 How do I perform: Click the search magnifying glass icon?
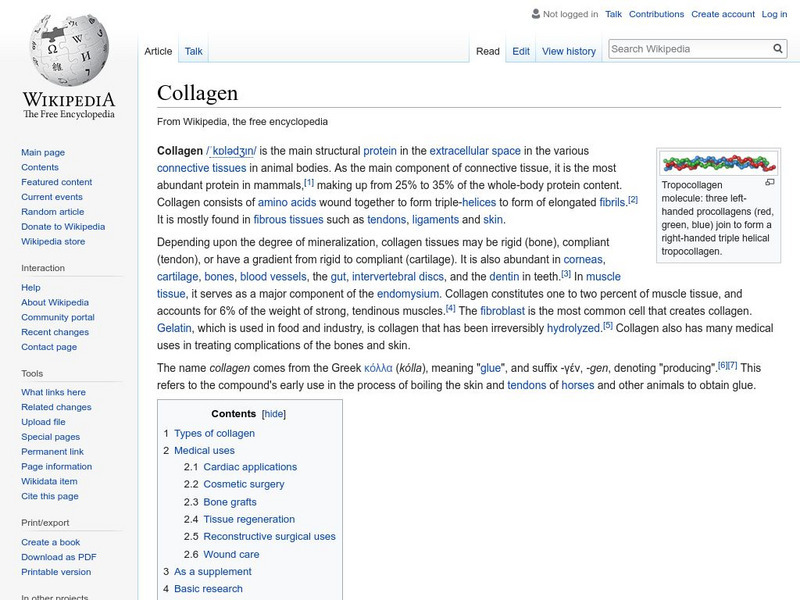tap(777, 47)
